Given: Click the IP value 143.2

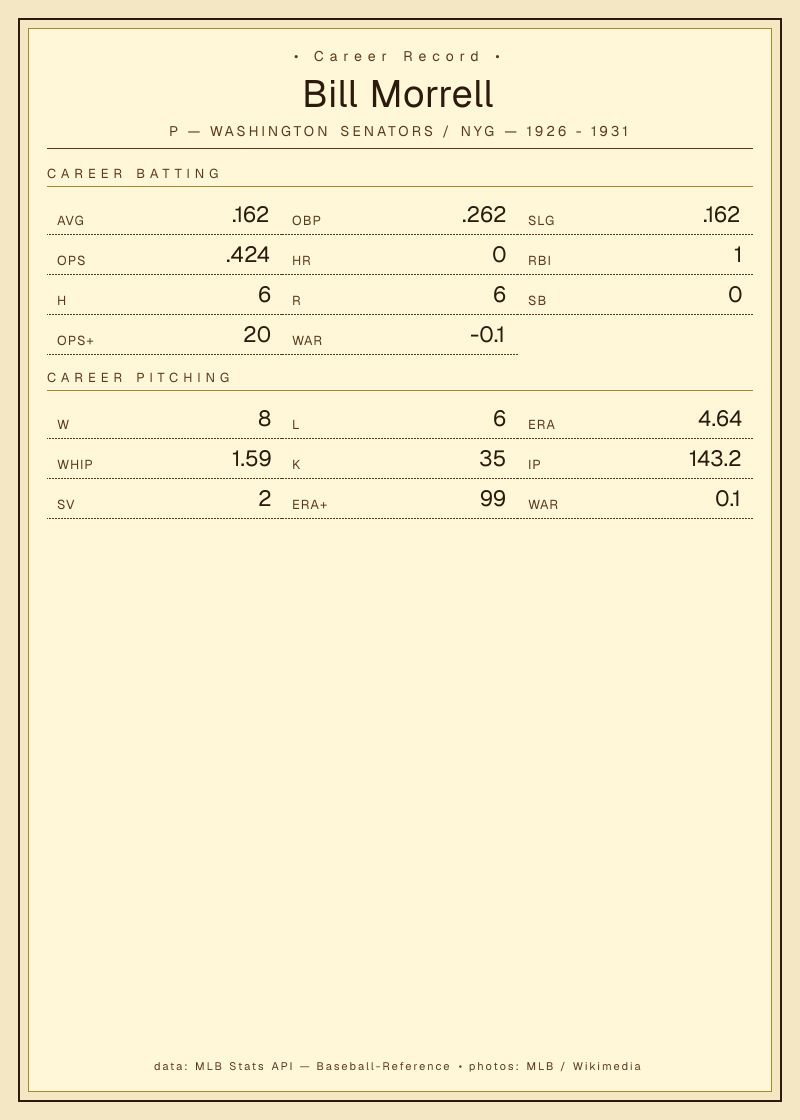Looking at the screenshot, I should (714, 459).
